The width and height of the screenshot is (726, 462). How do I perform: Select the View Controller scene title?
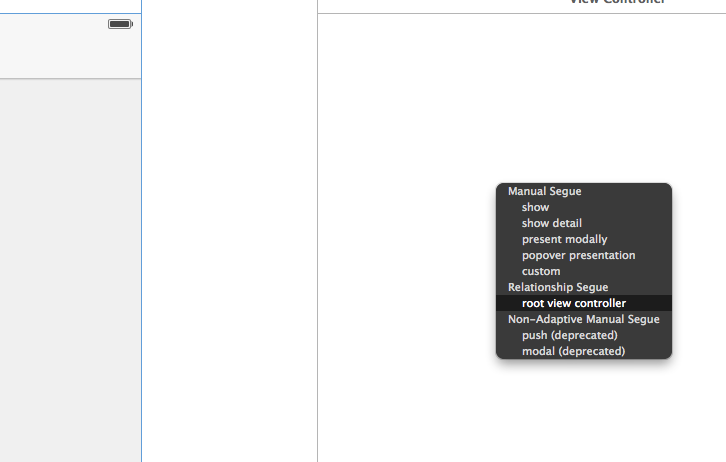(x=617, y=3)
